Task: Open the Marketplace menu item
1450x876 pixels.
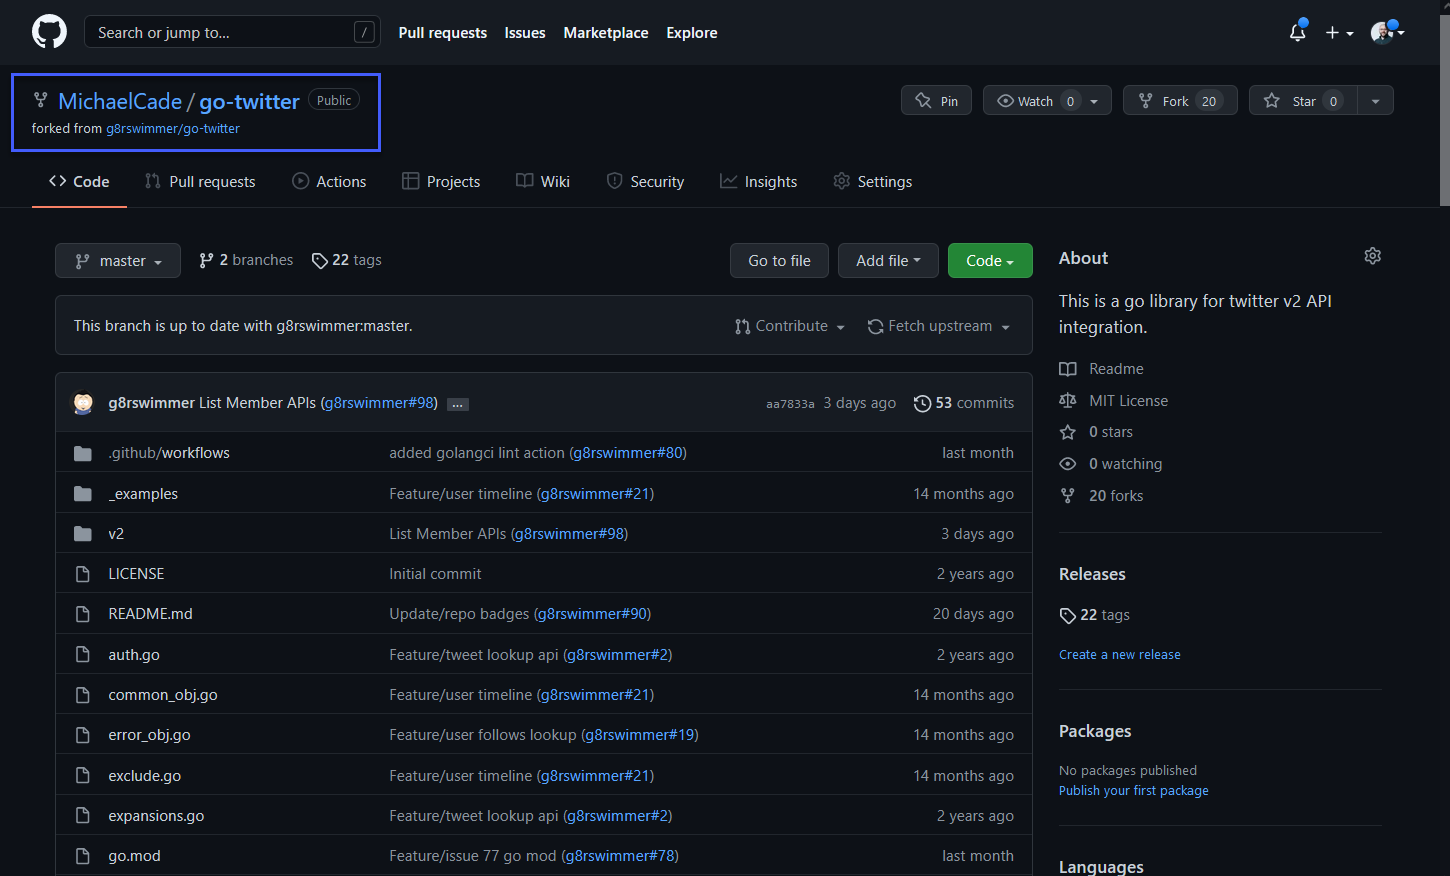Action: (606, 32)
